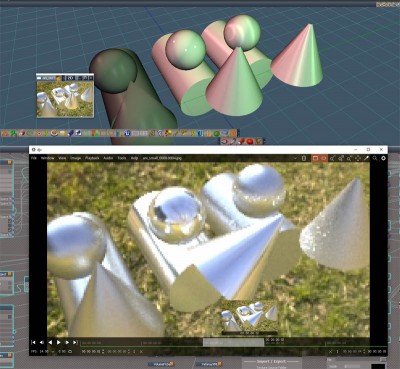Play the sequence forward
This screenshot has height=369, width=400.
coord(59,342)
